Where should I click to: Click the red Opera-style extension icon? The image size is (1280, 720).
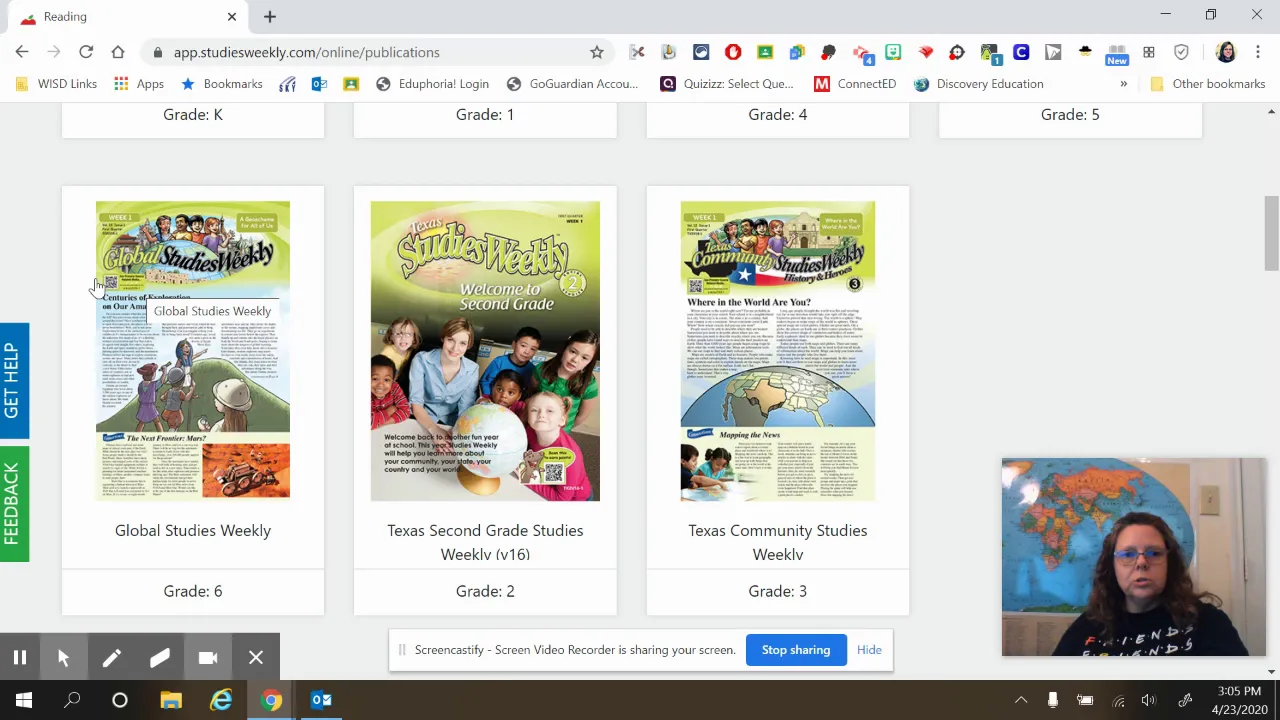coord(733,52)
